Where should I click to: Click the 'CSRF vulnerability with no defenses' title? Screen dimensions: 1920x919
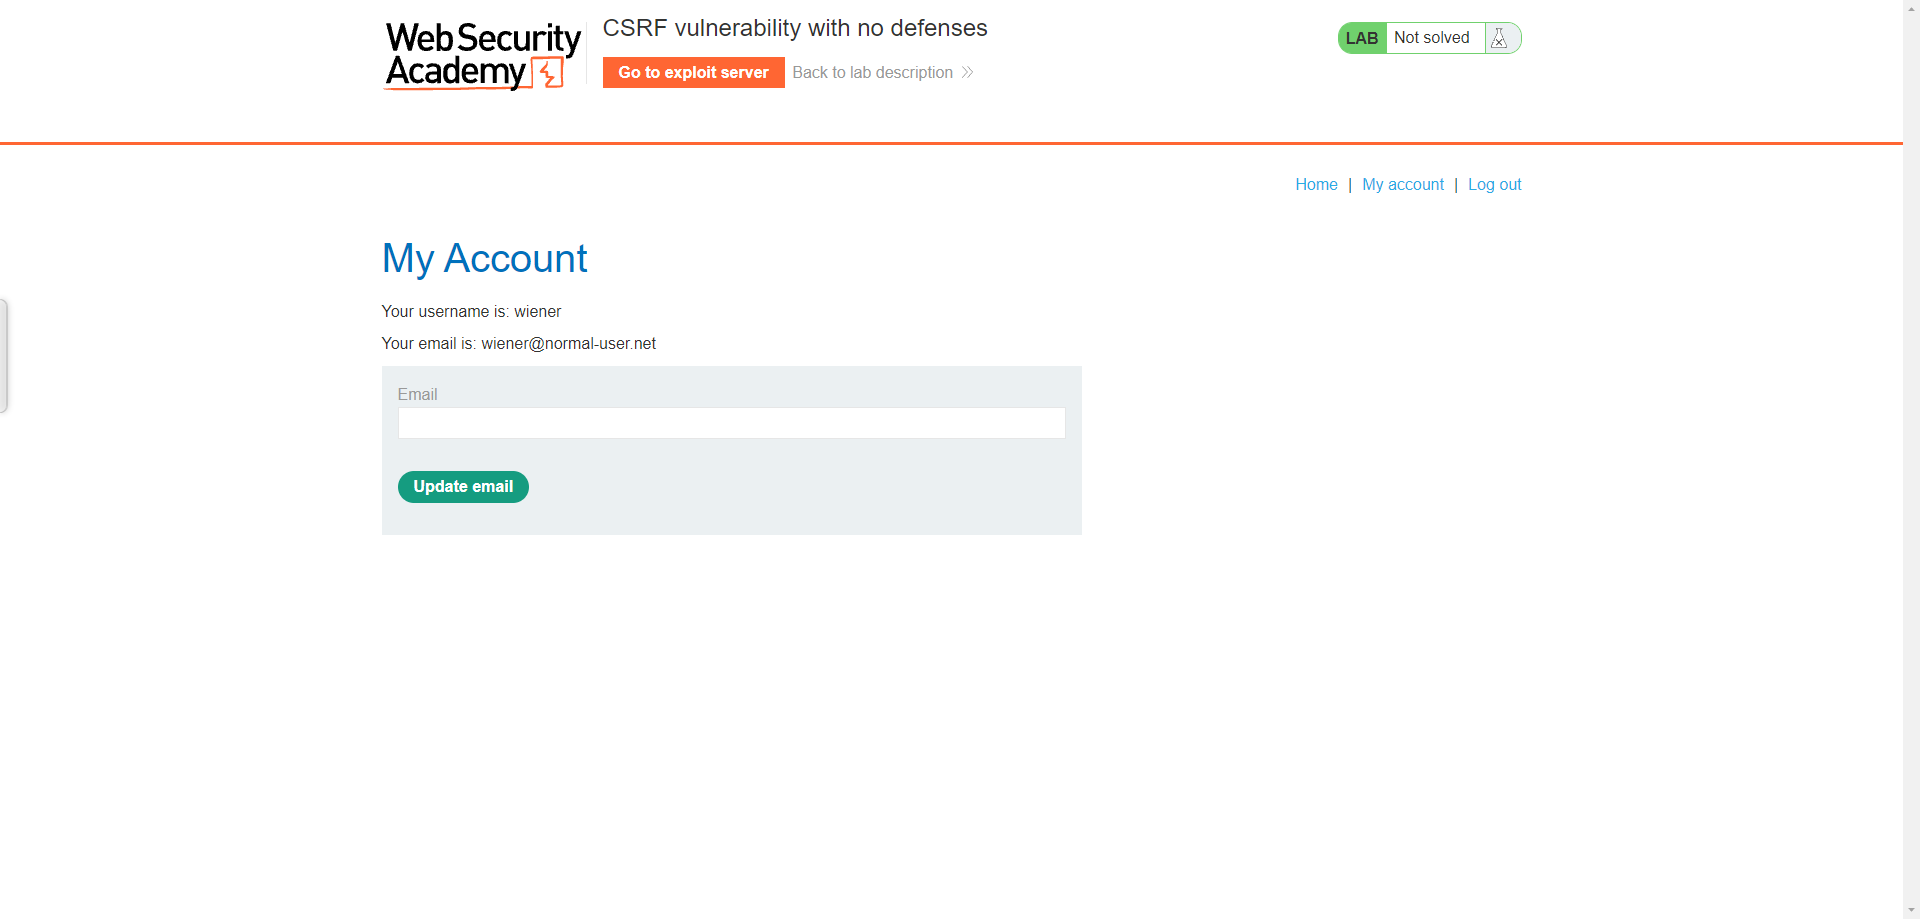(794, 28)
